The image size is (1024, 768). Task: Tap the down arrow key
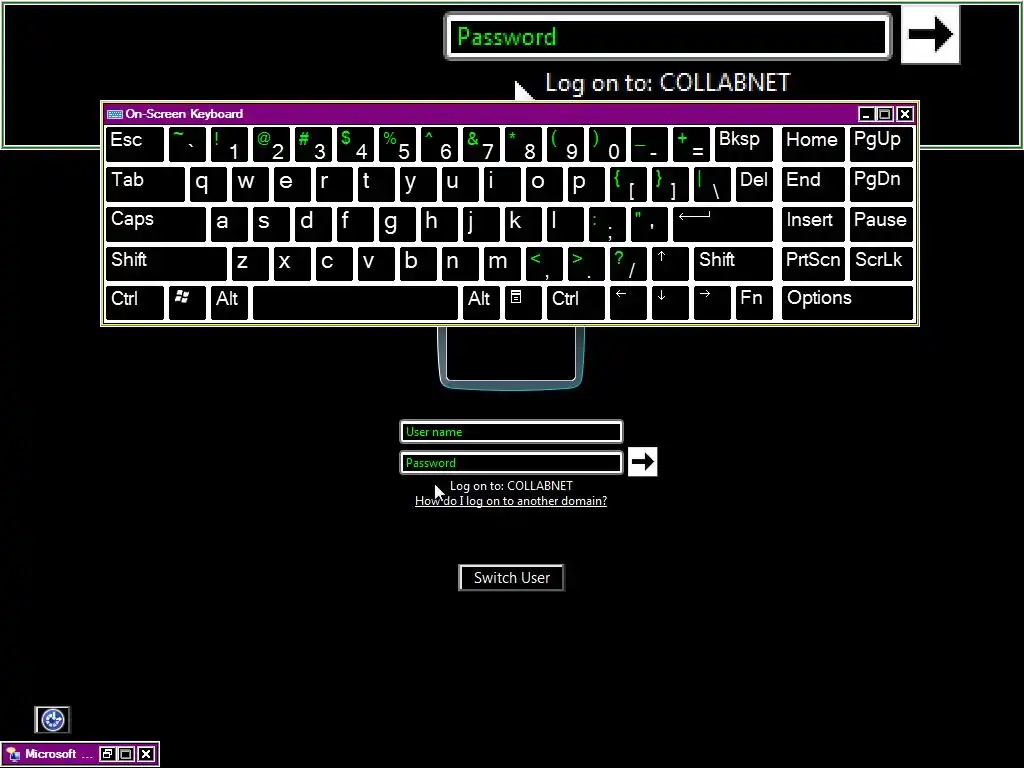[670, 303]
